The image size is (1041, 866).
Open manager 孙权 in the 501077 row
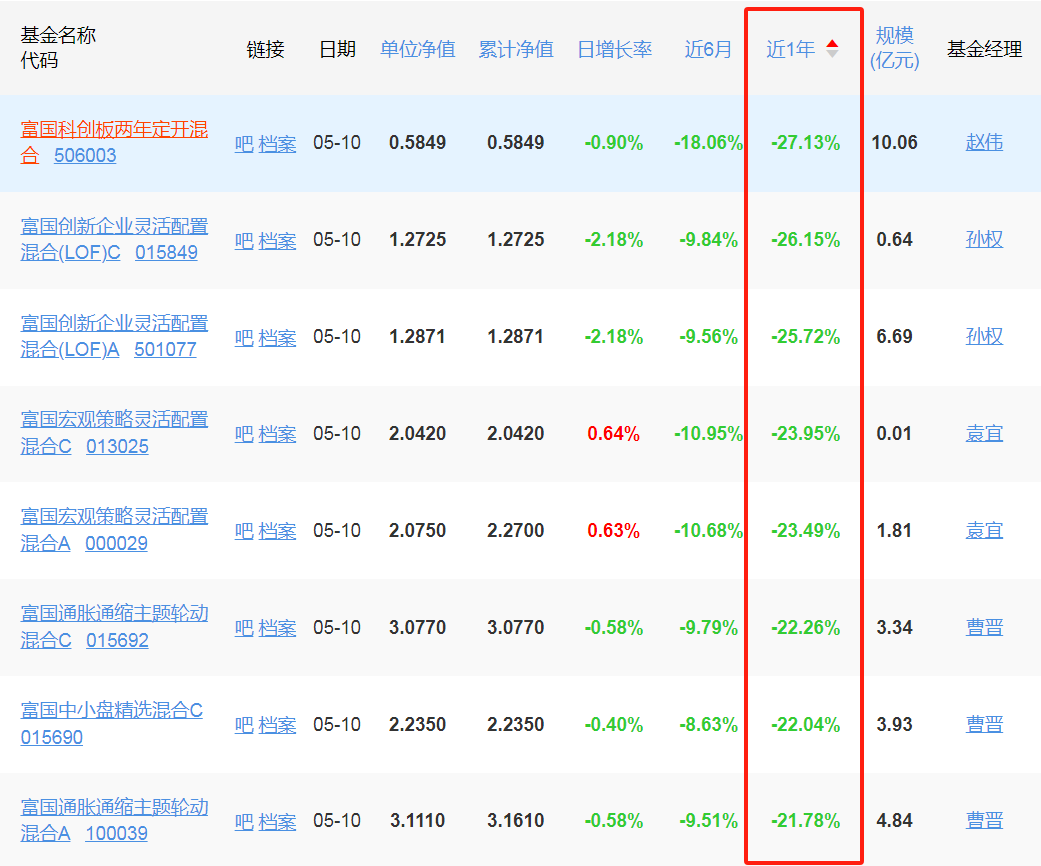[x=984, y=336]
